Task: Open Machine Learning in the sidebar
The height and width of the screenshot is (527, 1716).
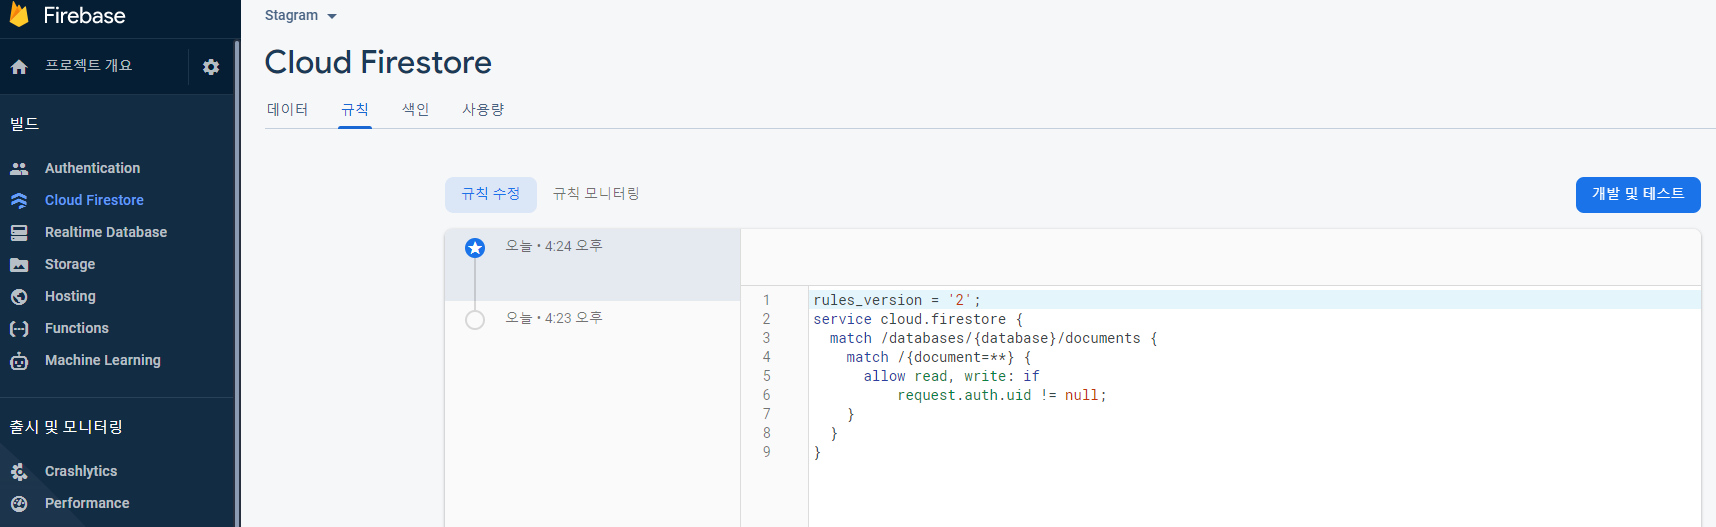Action: (103, 361)
